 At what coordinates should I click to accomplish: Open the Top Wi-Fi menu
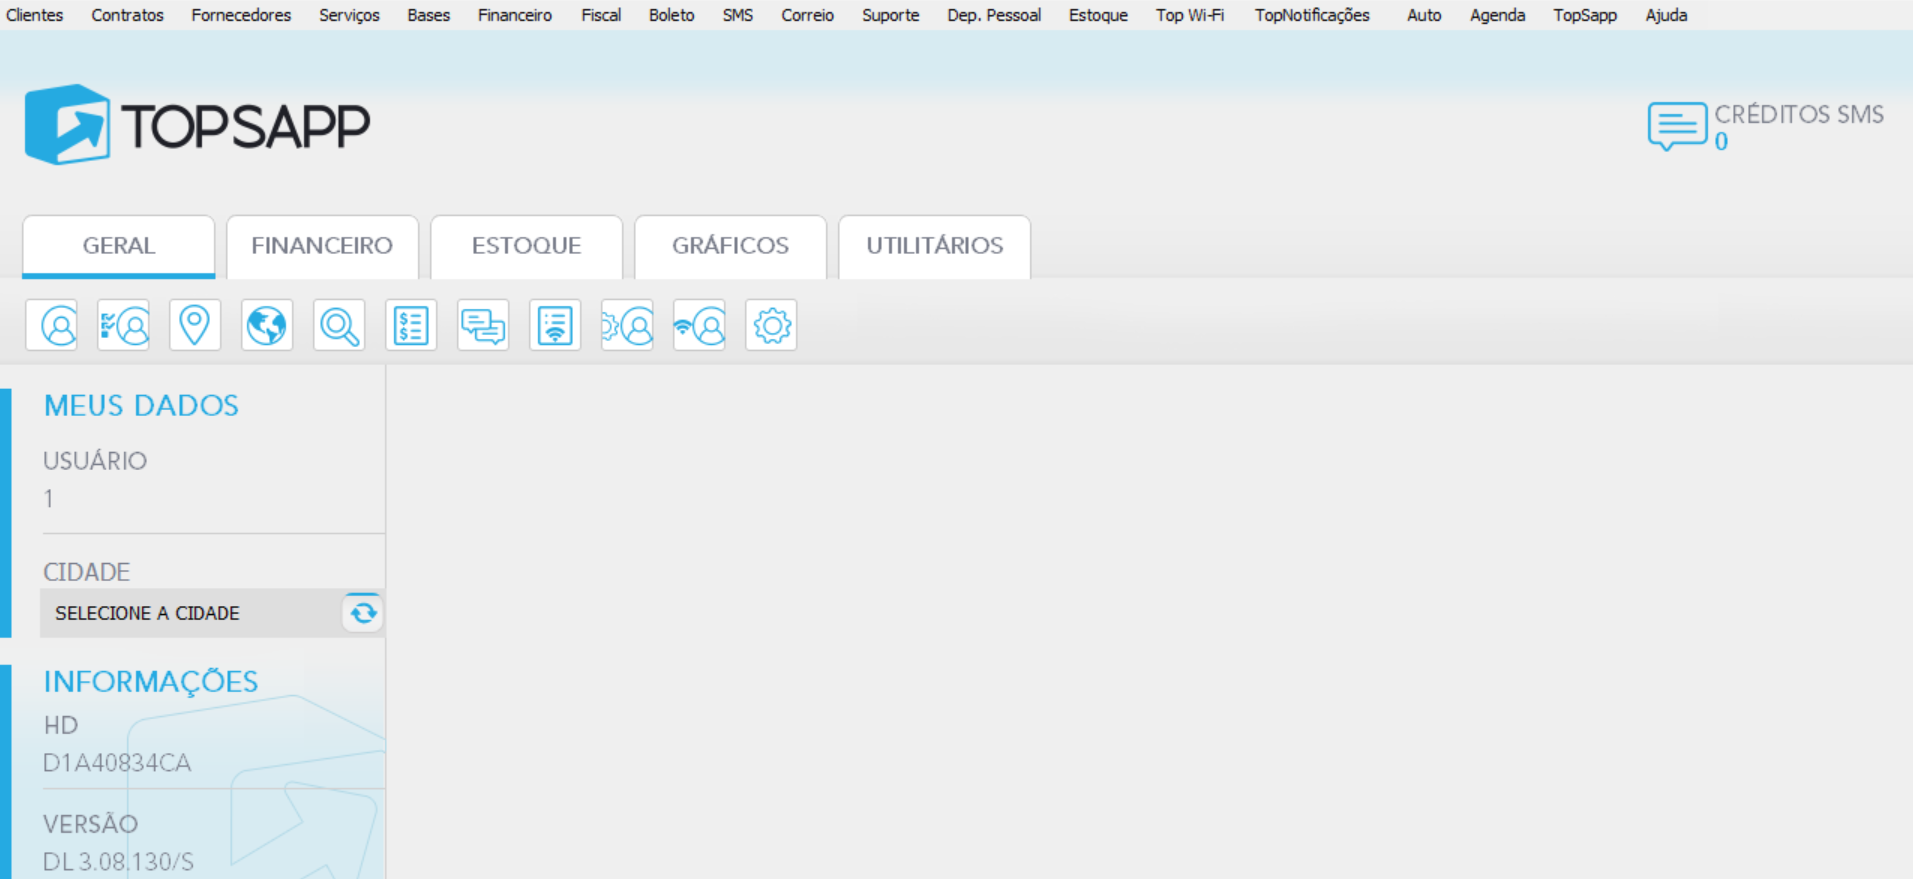[1190, 15]
